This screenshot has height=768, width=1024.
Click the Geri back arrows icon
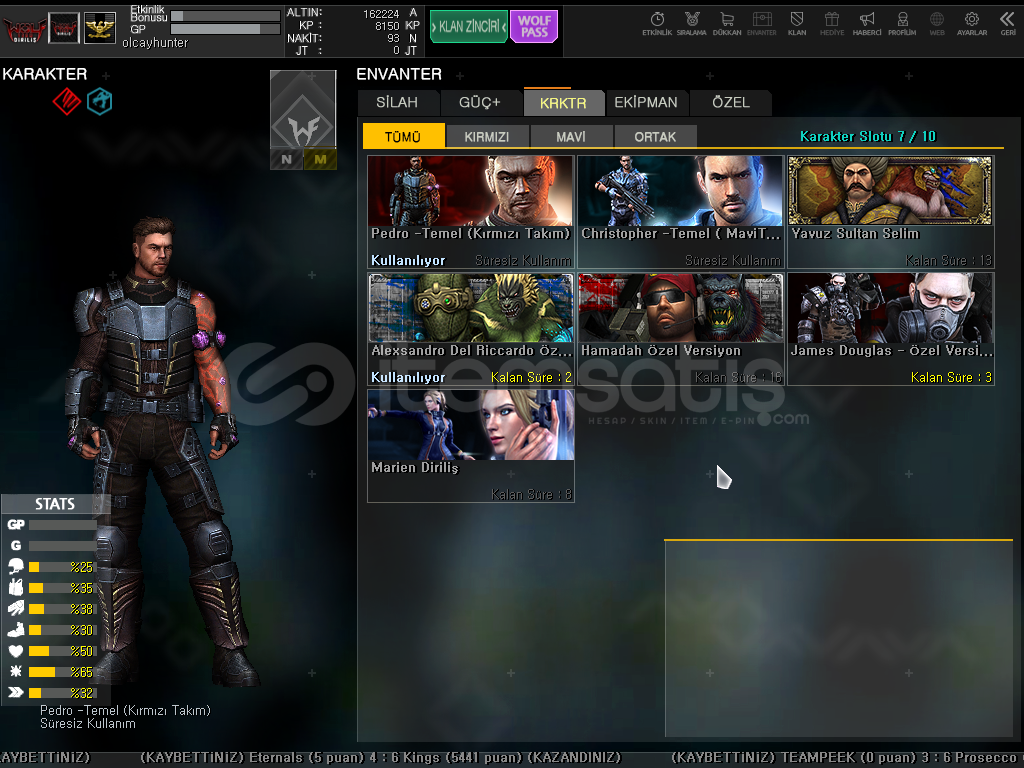click(1008, 24)
